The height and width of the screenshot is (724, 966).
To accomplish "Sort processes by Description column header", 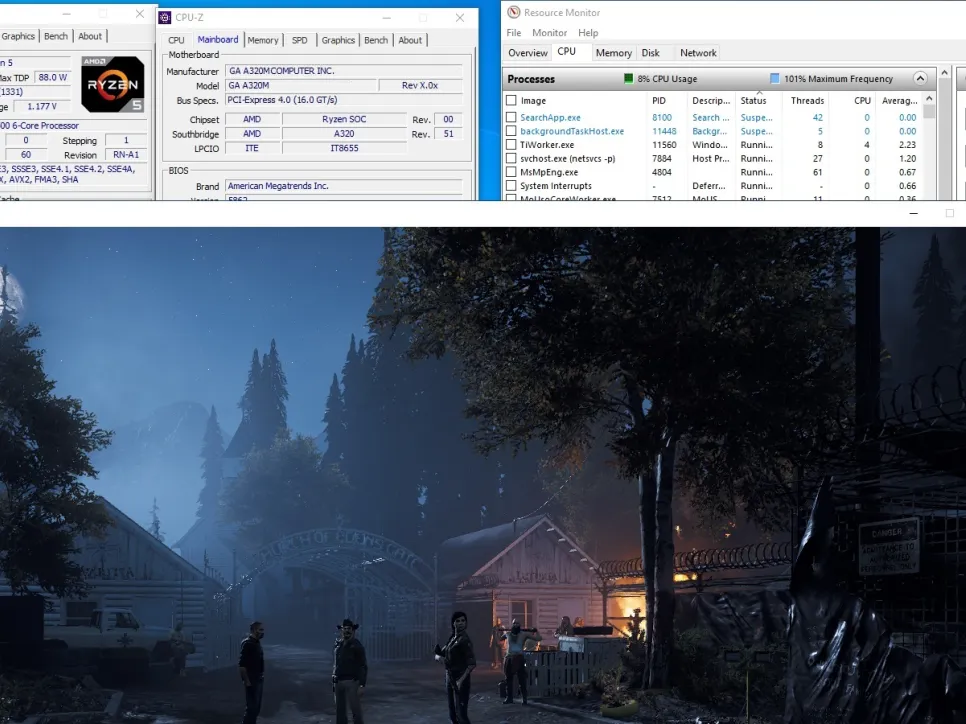I will pos(711,100).
